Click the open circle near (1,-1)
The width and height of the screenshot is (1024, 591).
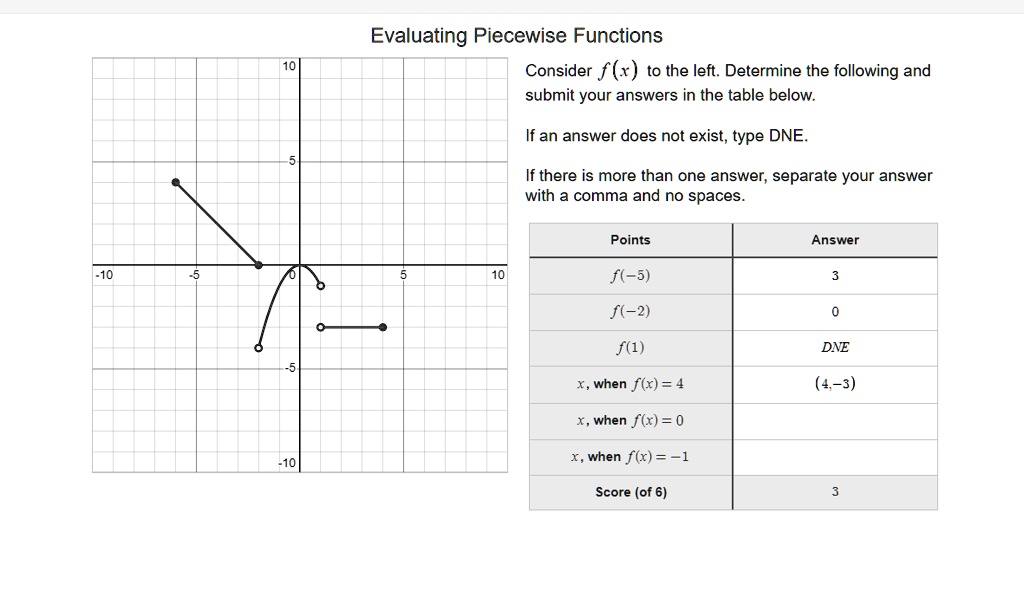320,285
